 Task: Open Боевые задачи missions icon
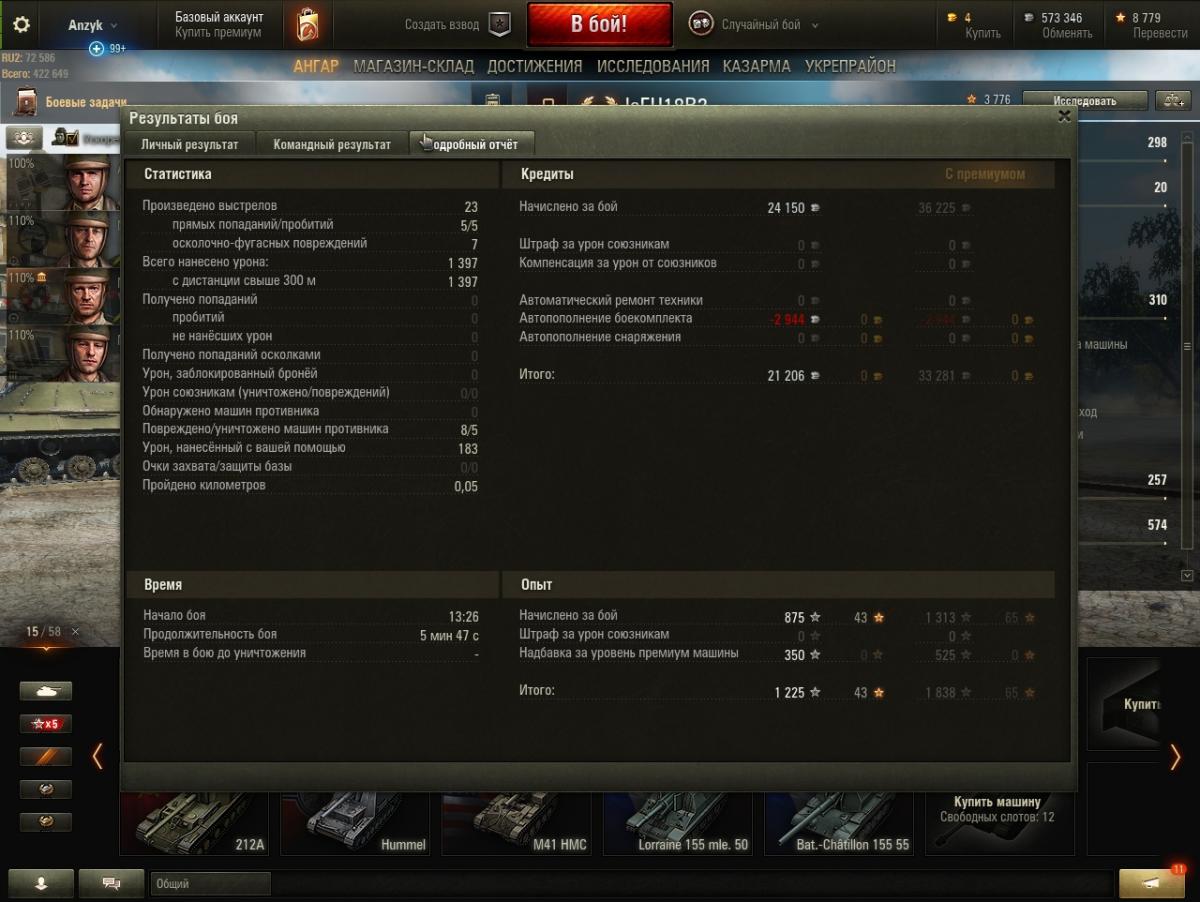(x=25, y=102)
